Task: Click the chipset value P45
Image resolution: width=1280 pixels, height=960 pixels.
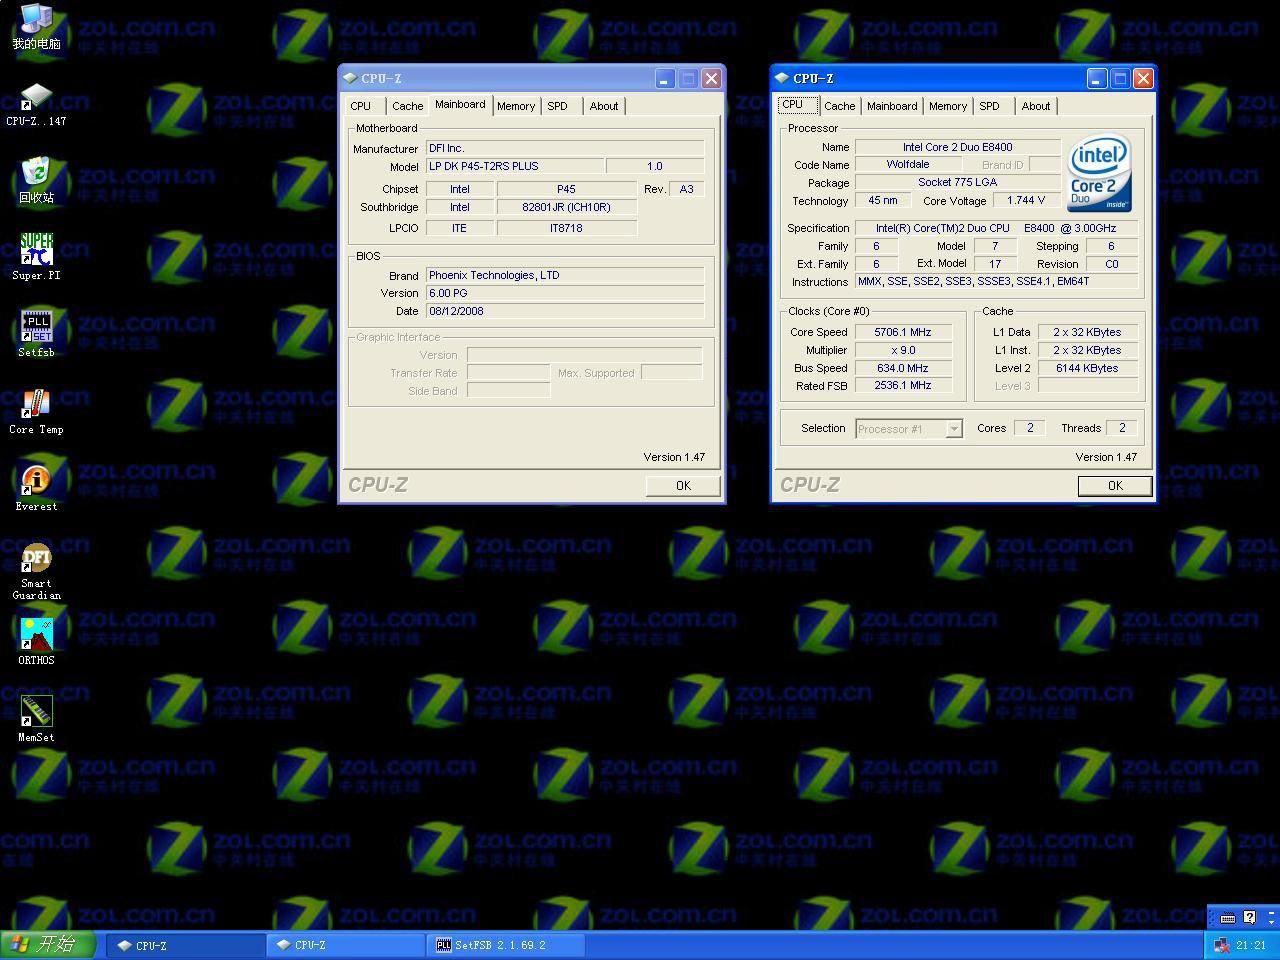Action: [x=567, y=189]
